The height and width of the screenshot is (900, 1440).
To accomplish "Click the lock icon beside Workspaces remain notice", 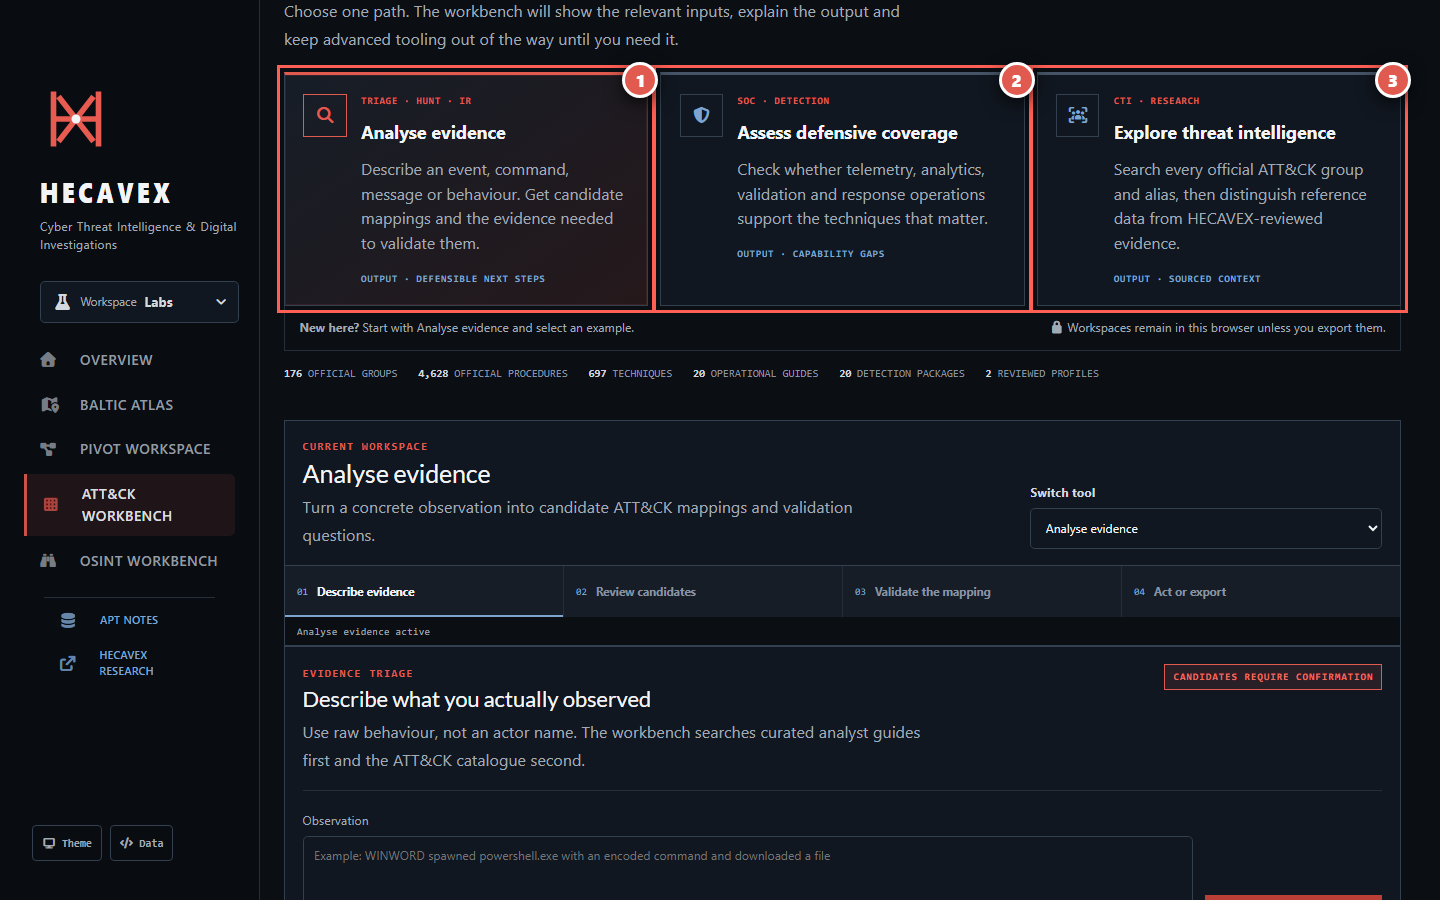I will (1056, 327).
